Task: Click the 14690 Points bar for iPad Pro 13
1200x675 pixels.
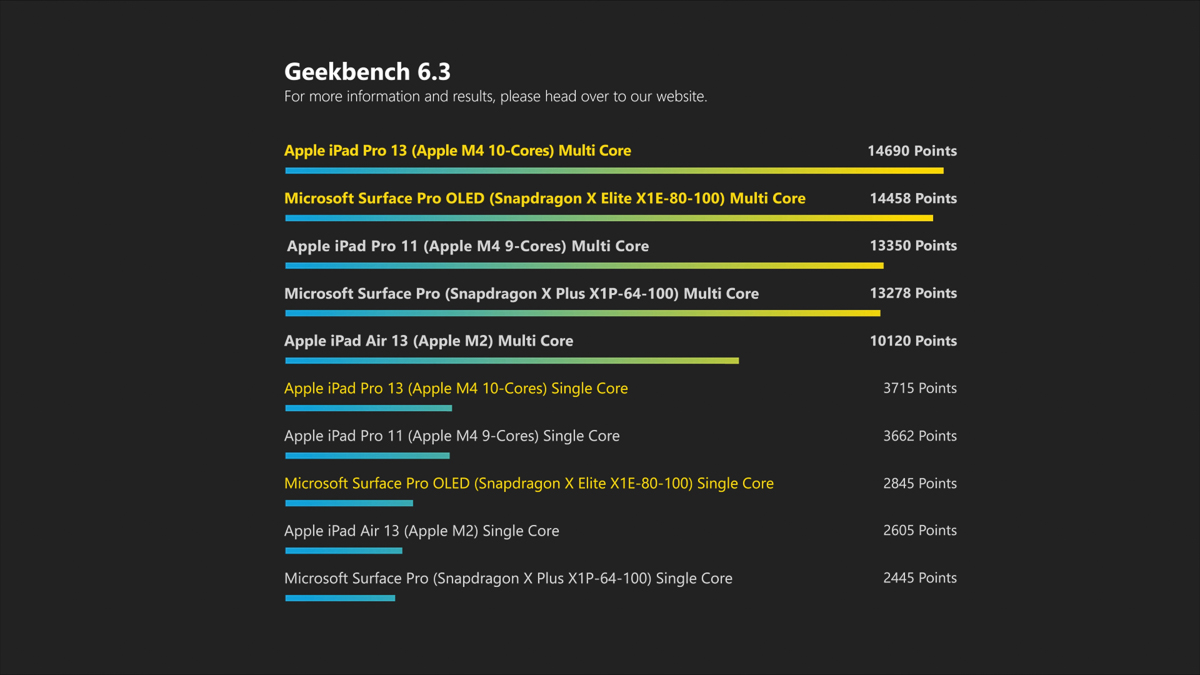Action: tap(613, 171)
